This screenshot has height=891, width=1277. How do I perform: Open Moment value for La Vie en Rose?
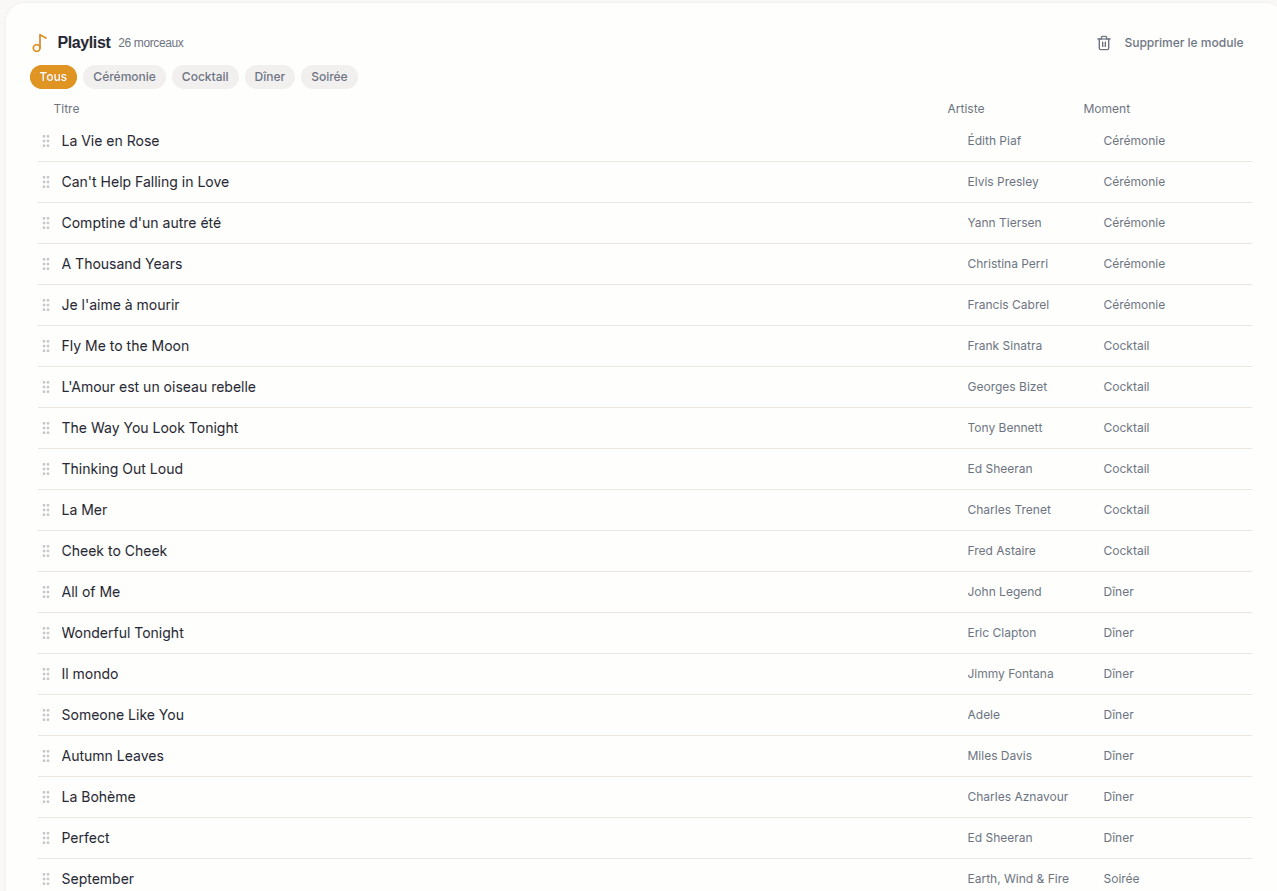[x=1134, y=141]
